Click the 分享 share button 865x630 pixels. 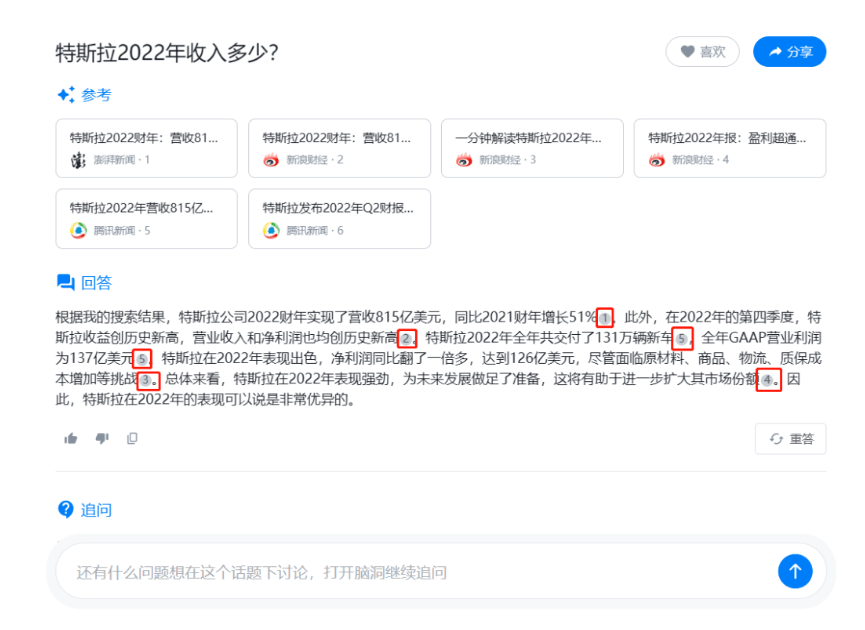click(x=789, y=52)
